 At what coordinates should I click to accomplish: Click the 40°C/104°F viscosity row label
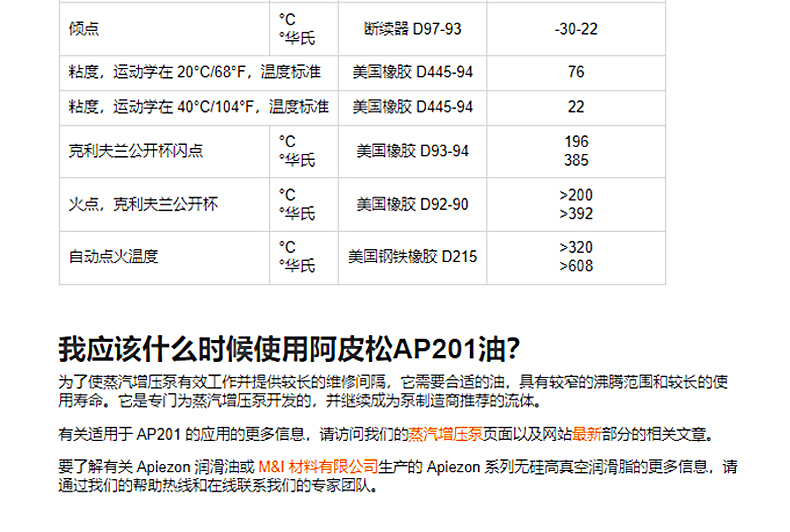(198, 107)
